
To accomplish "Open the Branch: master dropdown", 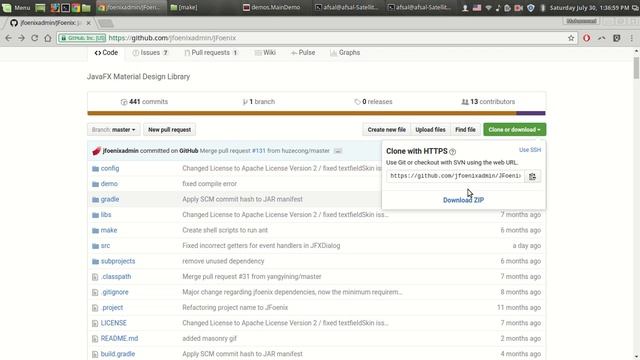I will tap(113, 130).
